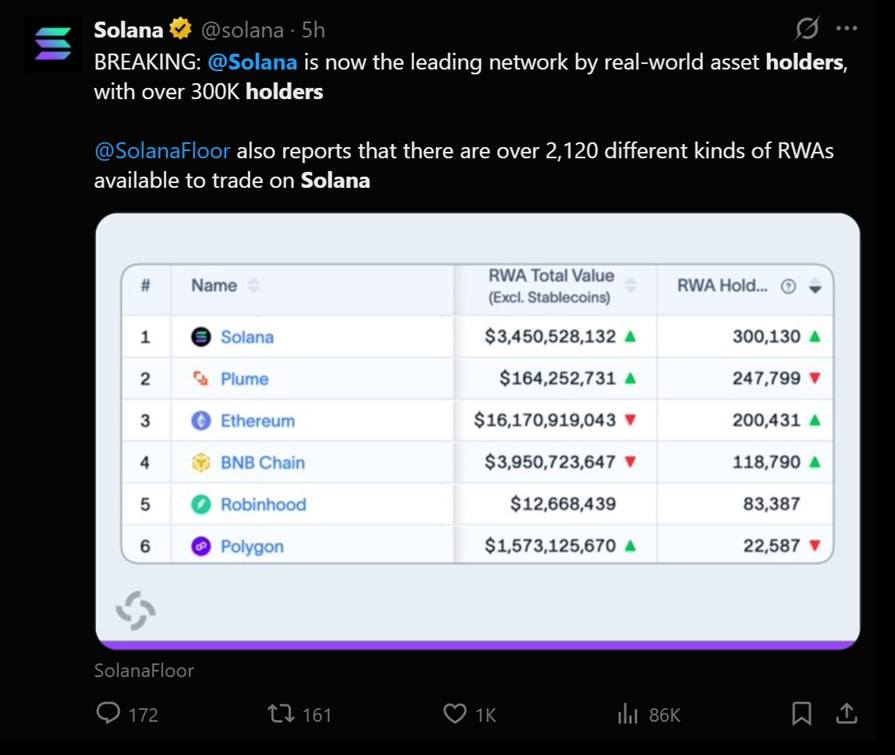Open the three-dot more options menu
The height and width of the screenshot is (755, 895).
846,29
